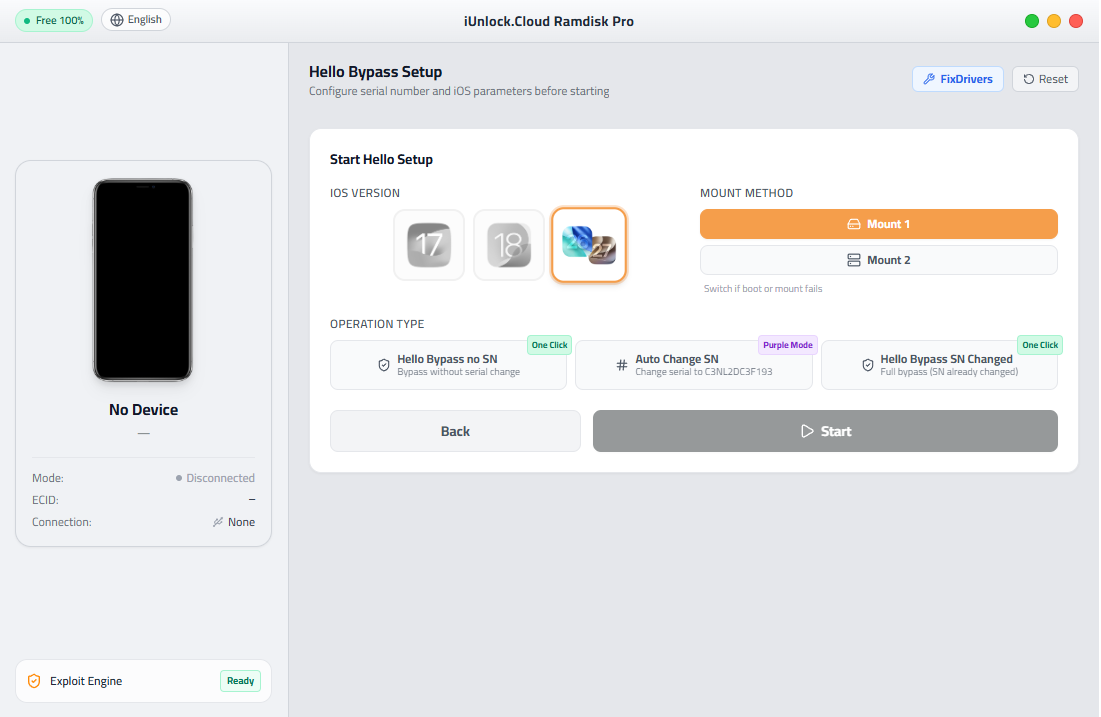Select Auto Change SN operation

(x=694, y=365)
